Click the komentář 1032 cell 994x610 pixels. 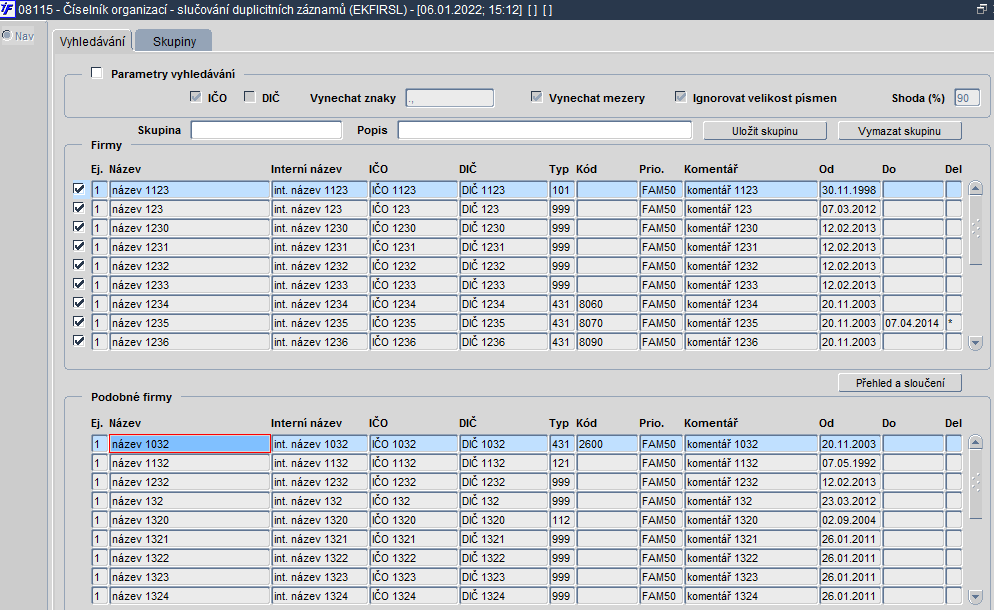[x=751, y=444]
